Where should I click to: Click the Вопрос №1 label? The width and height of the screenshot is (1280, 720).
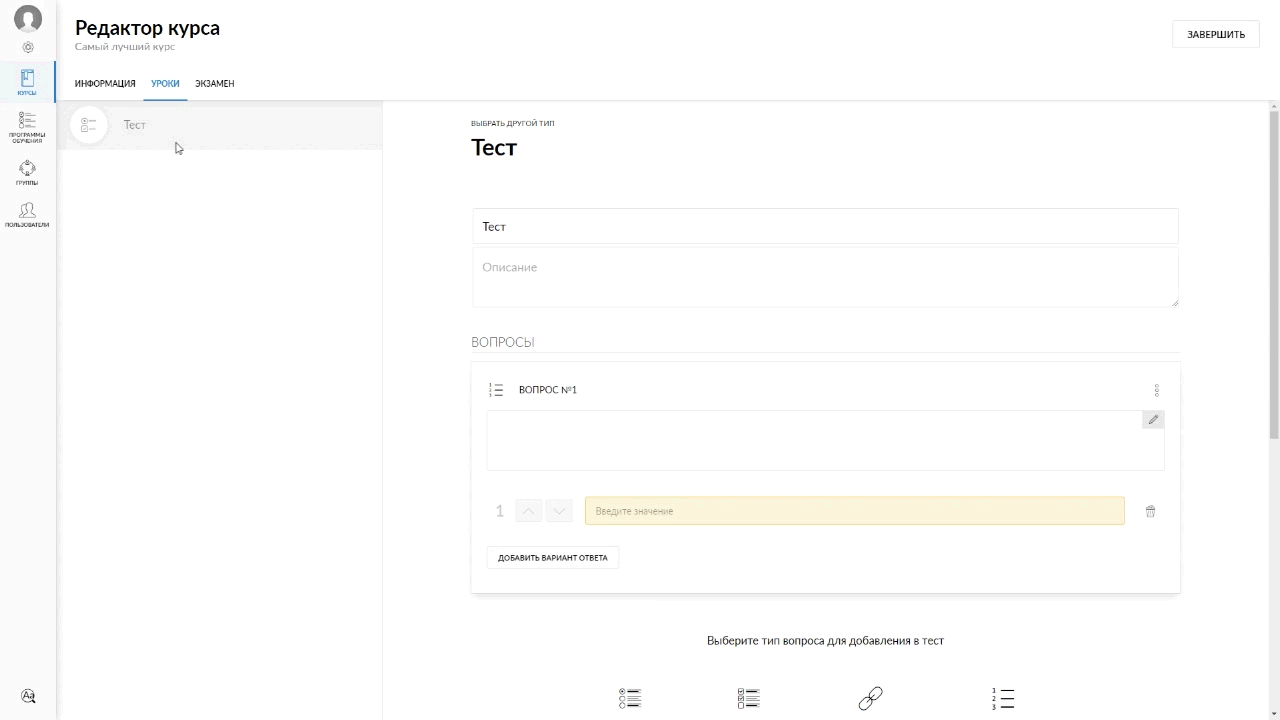[548, 390]
